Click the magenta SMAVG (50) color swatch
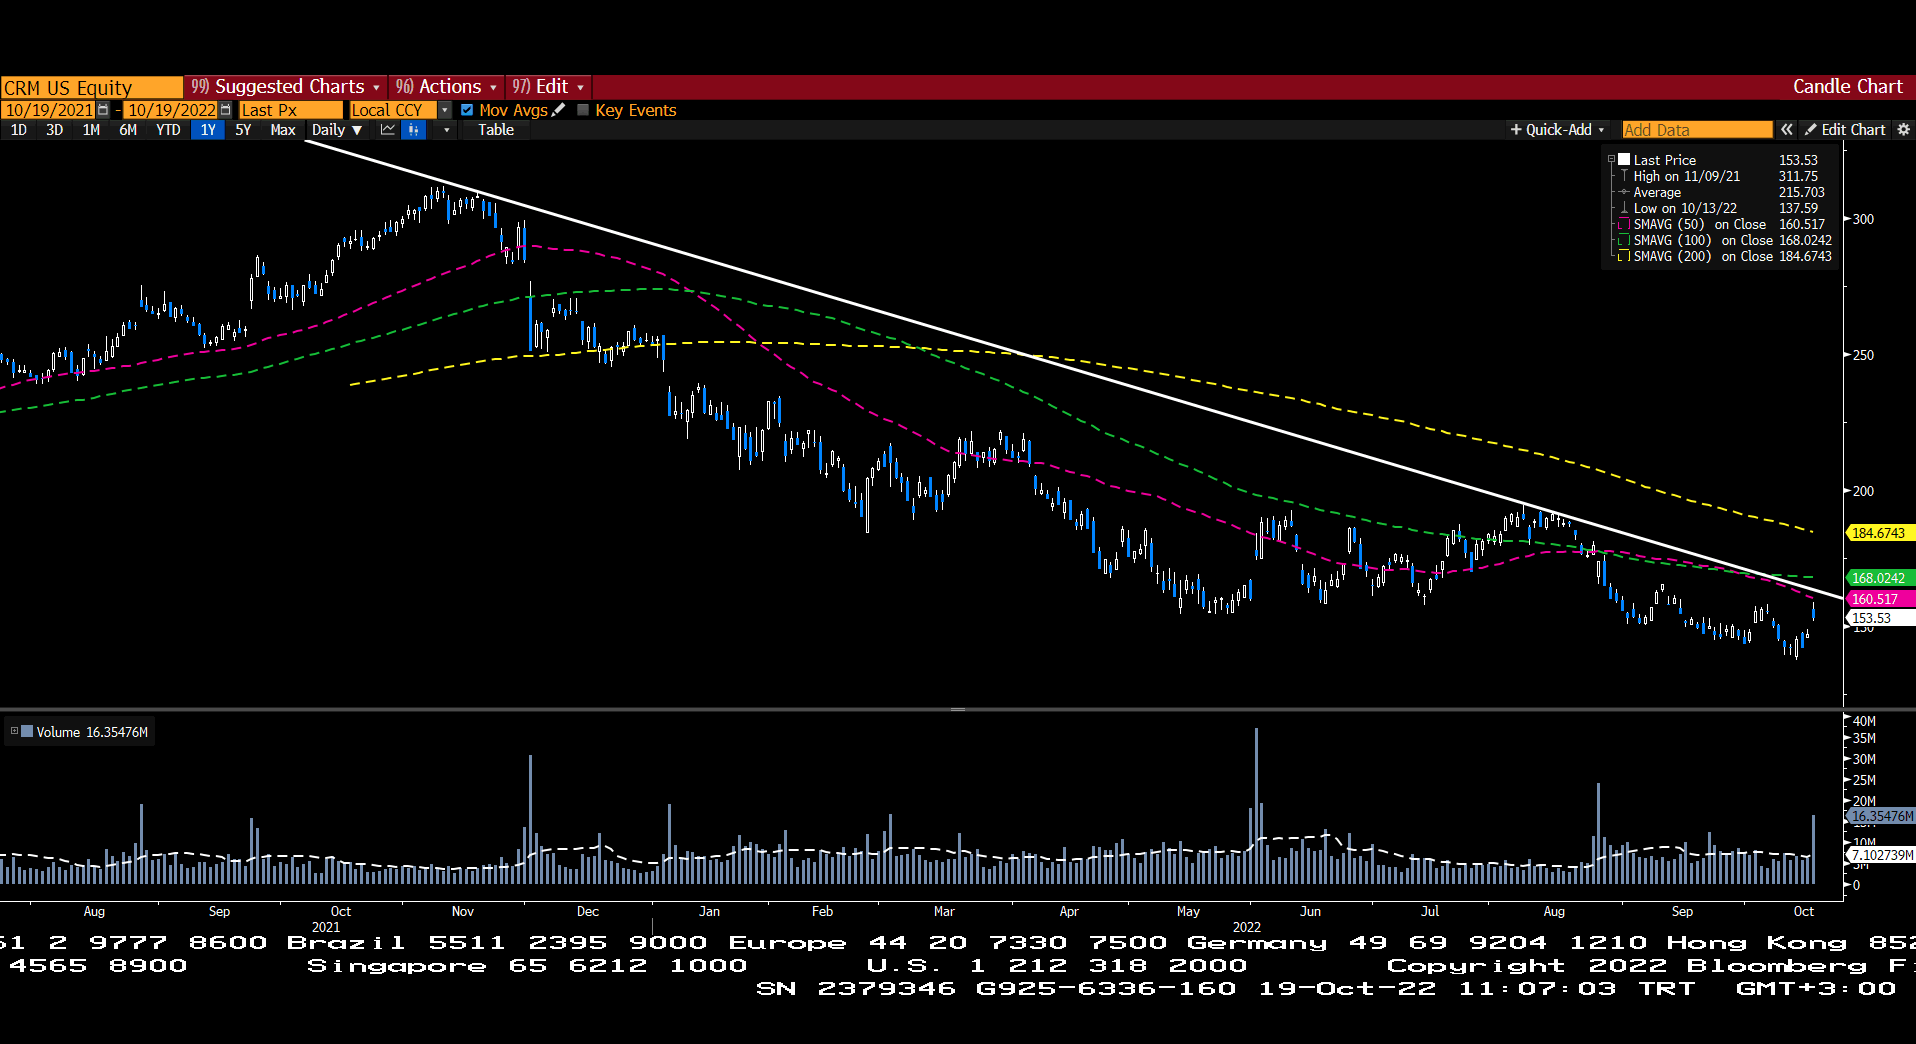This screenshot has width=1916, height=1044. (1624, 224)
